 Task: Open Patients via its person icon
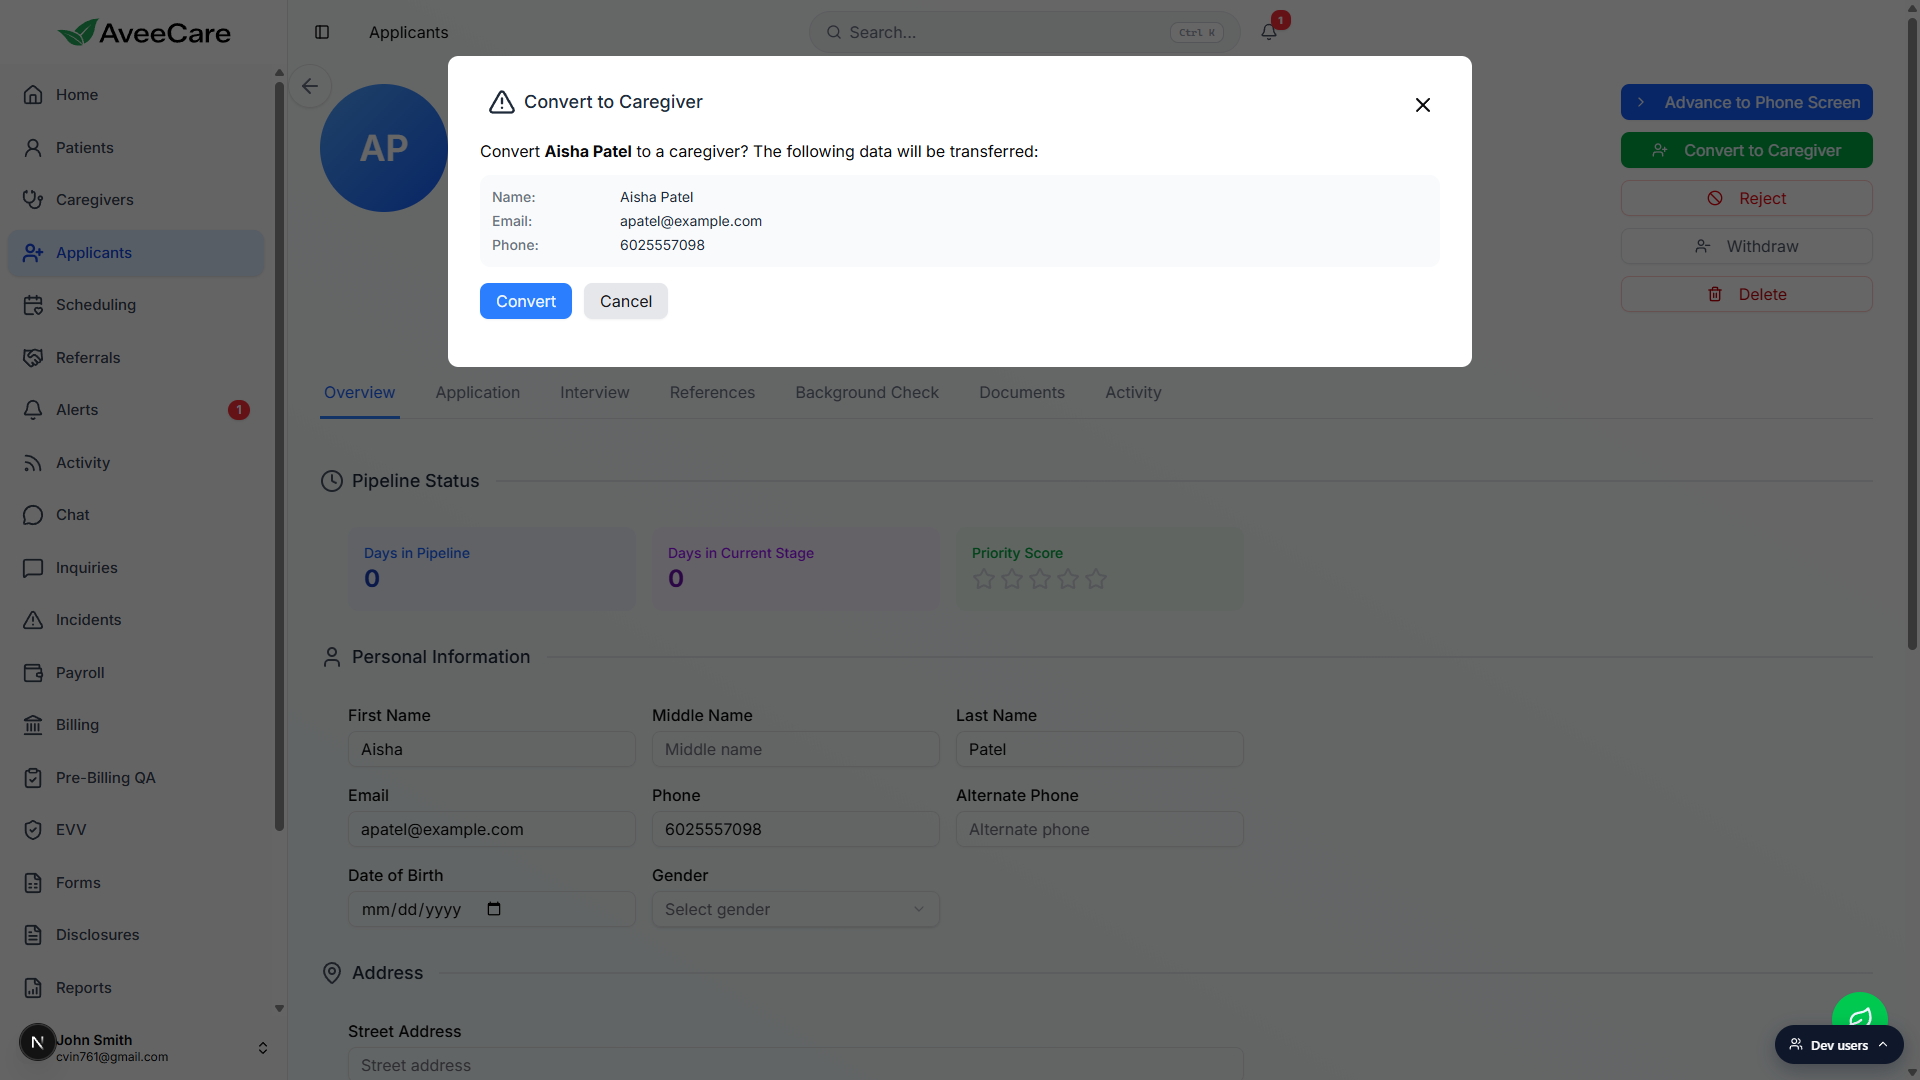pos(33,148)
